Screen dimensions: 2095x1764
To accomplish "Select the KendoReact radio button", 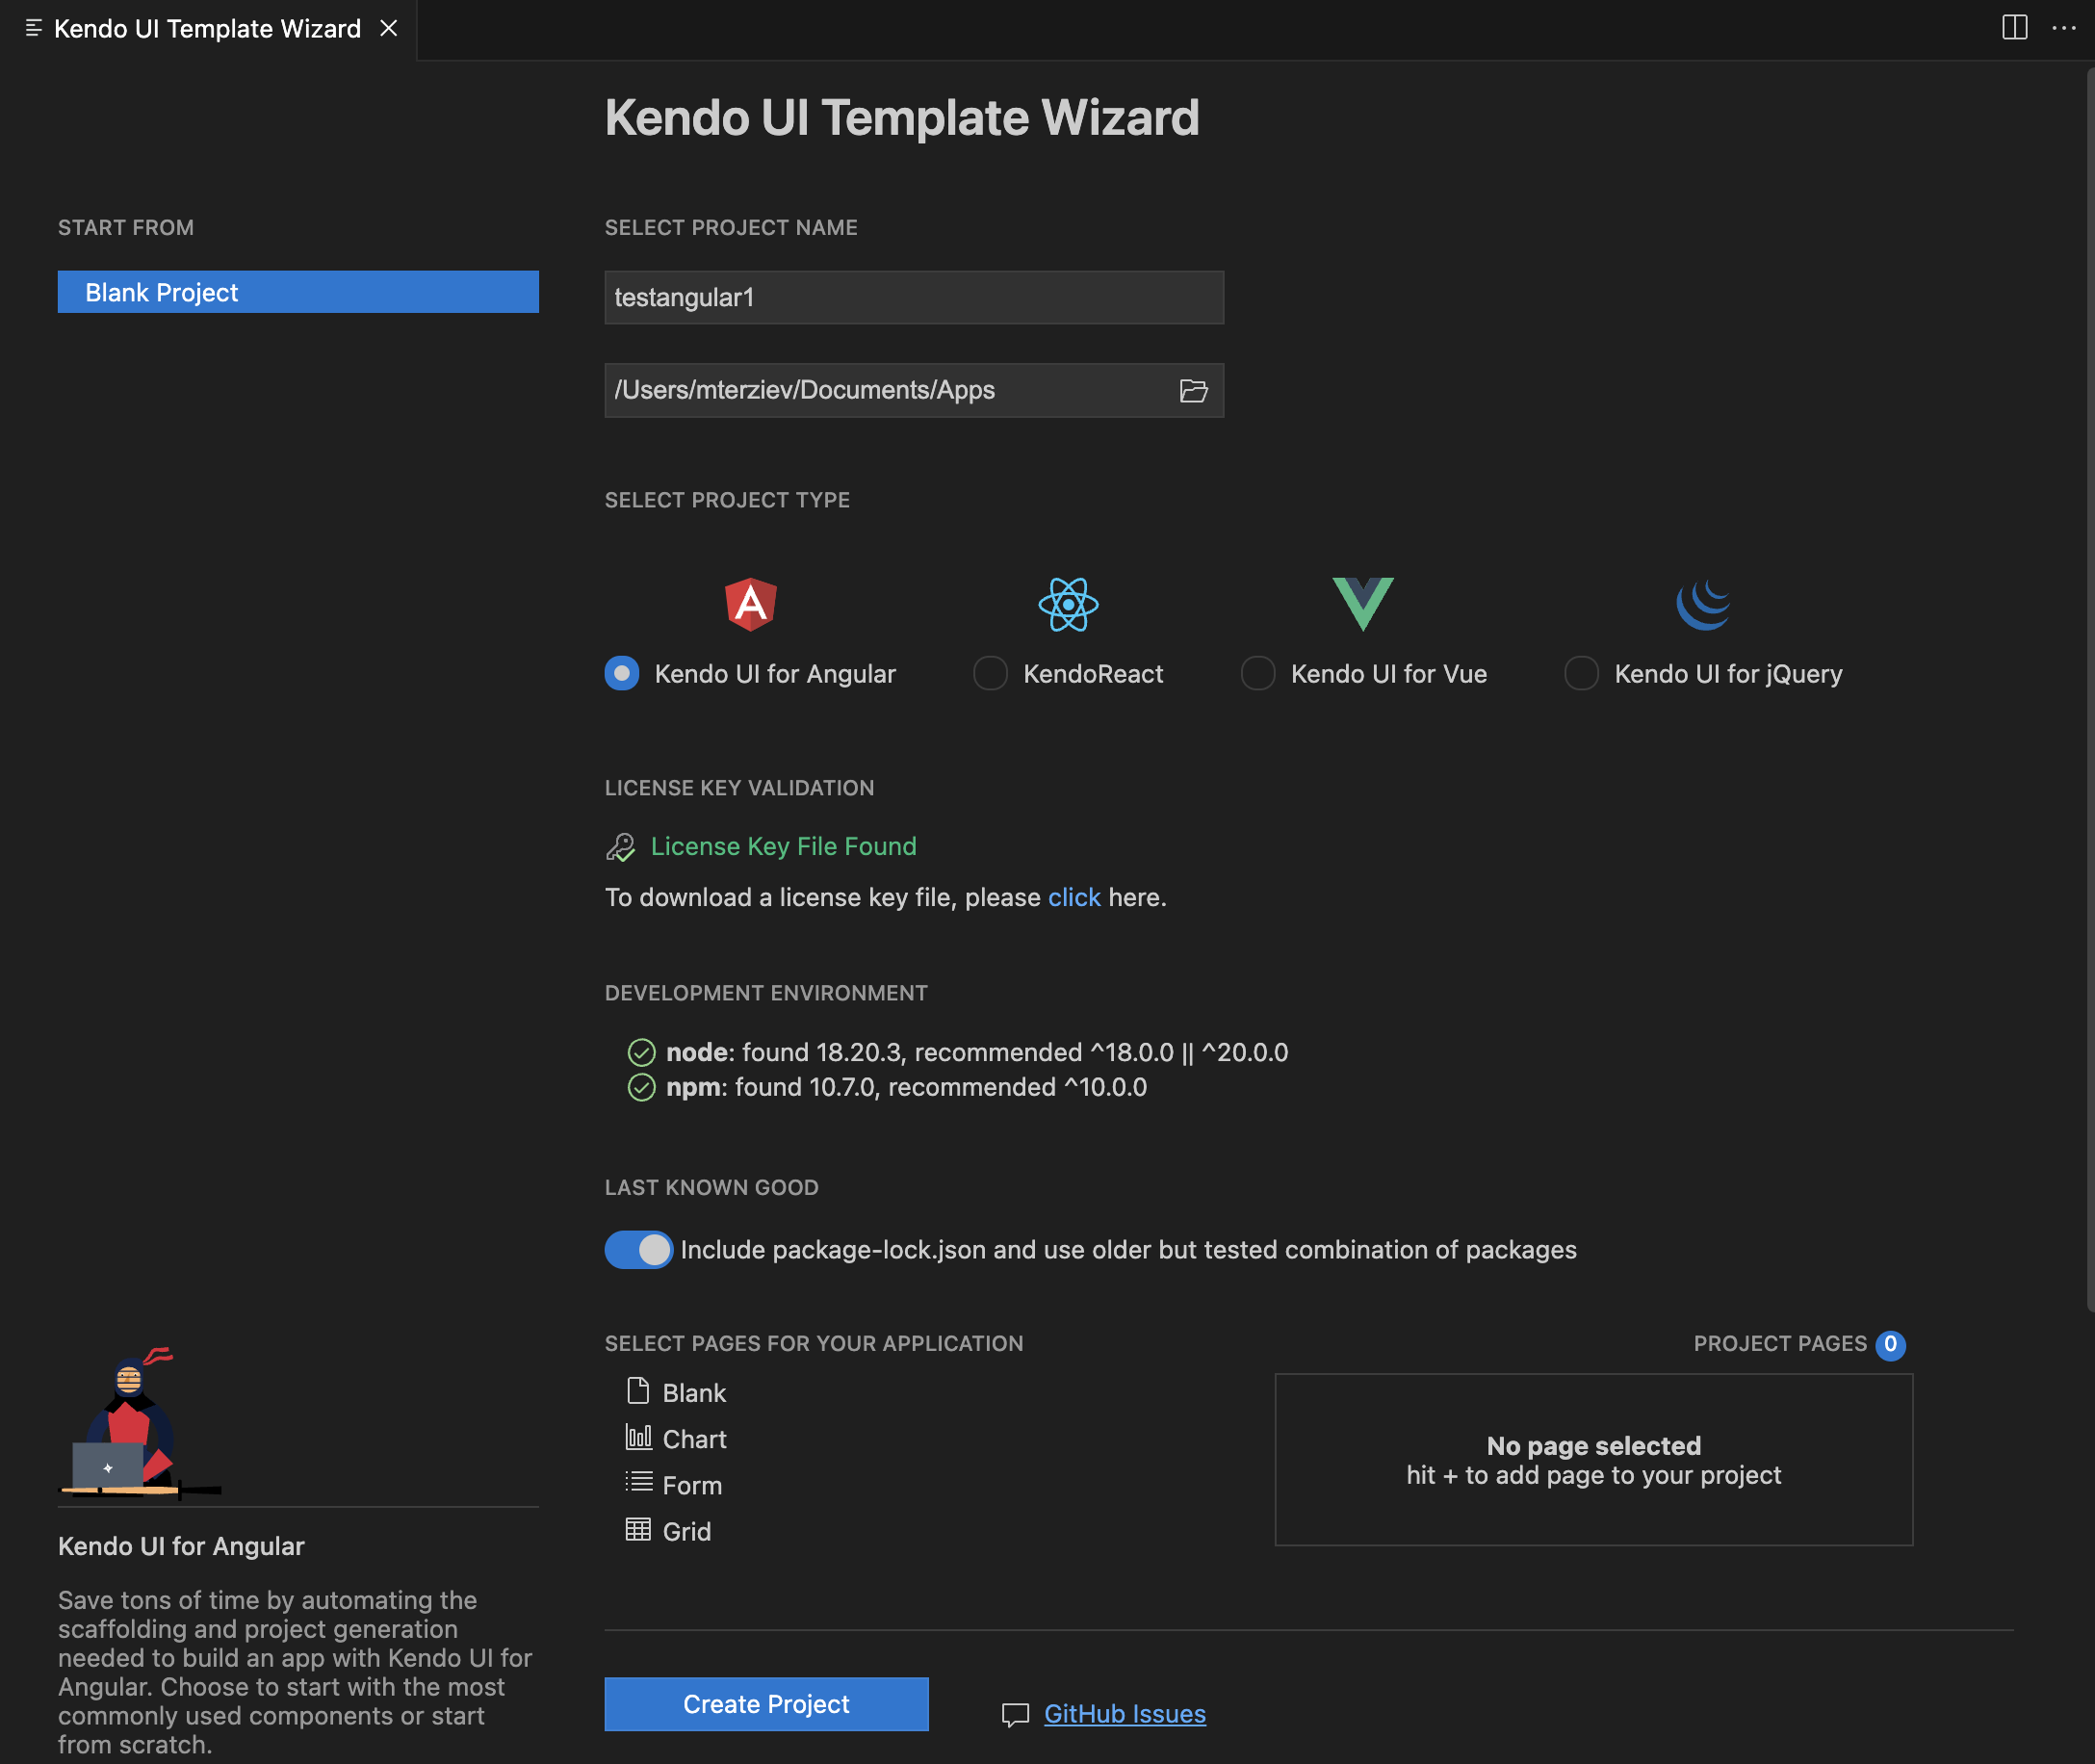I will click(x=989, y=673).
